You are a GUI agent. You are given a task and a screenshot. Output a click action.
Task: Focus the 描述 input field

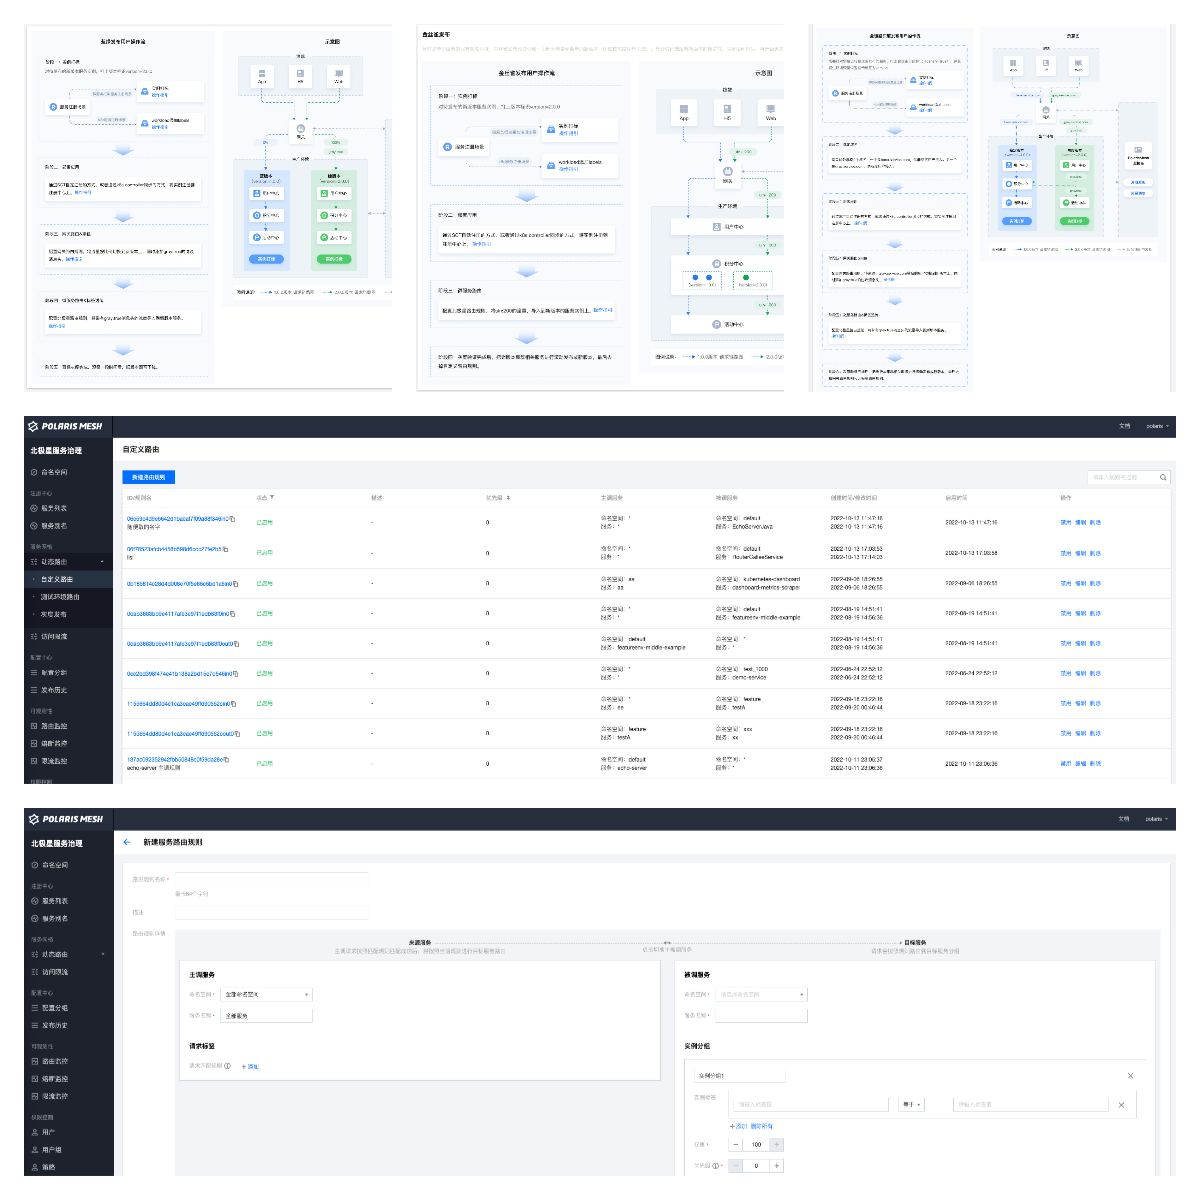point(271,912)
